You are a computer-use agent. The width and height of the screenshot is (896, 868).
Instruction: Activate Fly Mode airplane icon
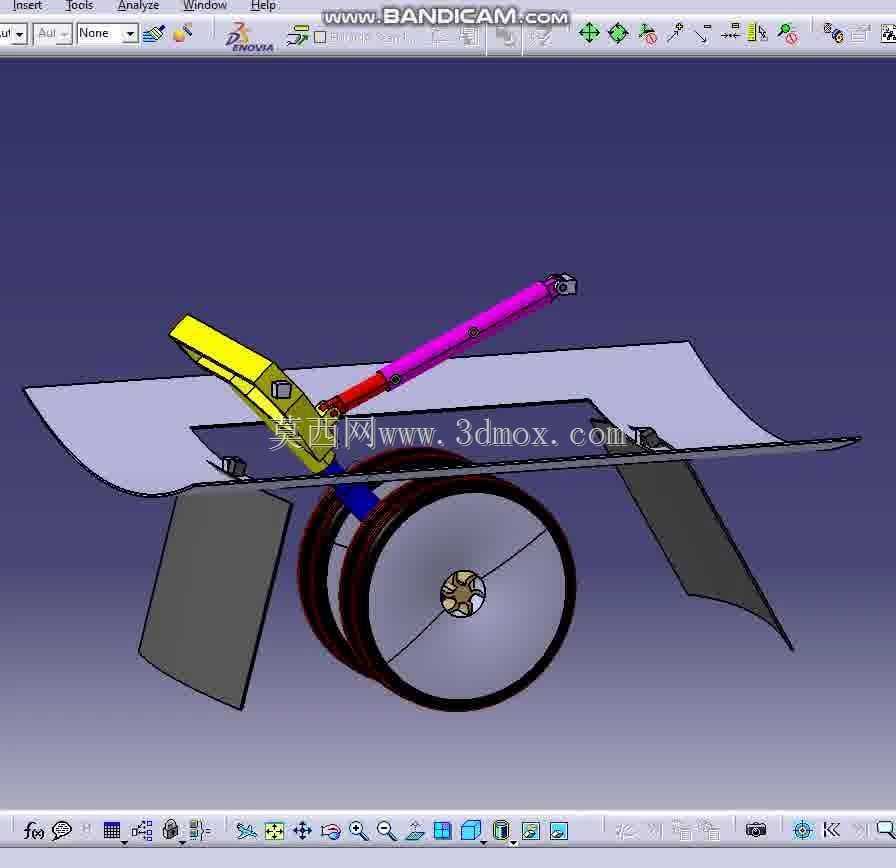tap(246, 830)
